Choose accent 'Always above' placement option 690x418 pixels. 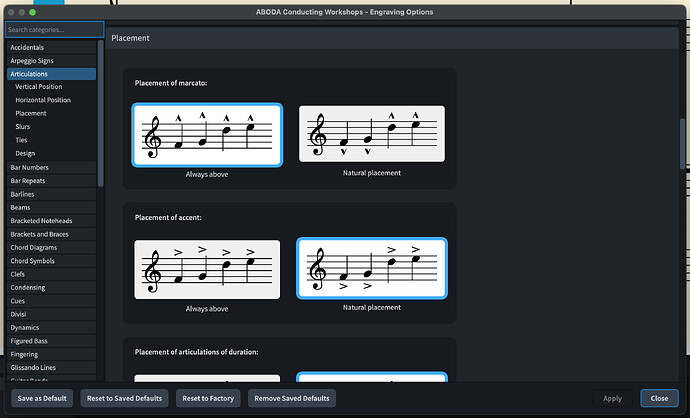click(207, 269)
